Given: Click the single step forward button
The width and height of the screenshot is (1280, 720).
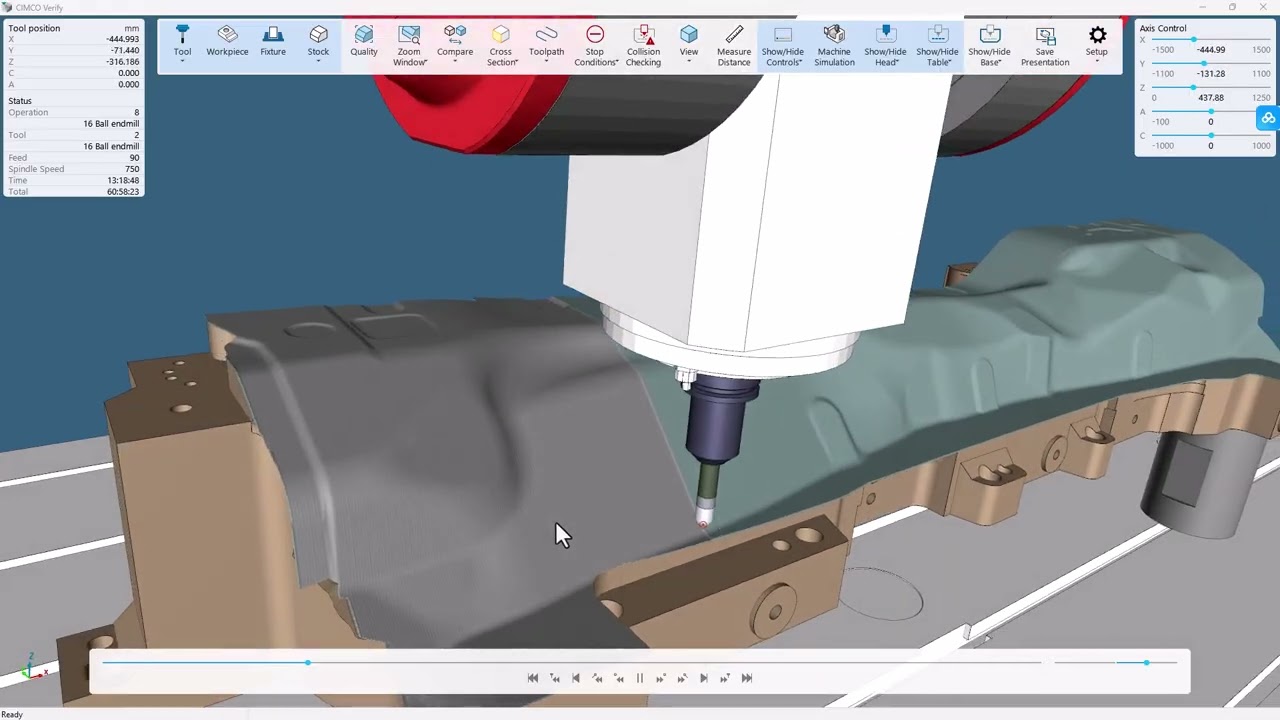Looking at the screenshot, I should (703, 678).
